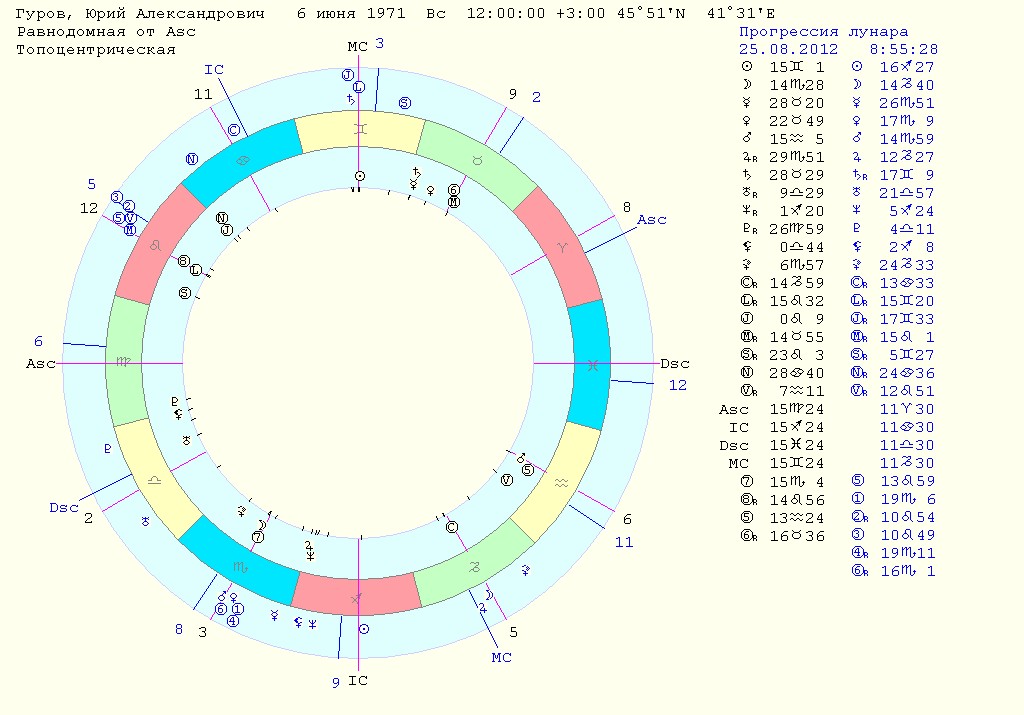Viewport: 1024px width, 715px height.
Task: Select the natal Venus symbol in the inner ring
Action: coord(430,191)
